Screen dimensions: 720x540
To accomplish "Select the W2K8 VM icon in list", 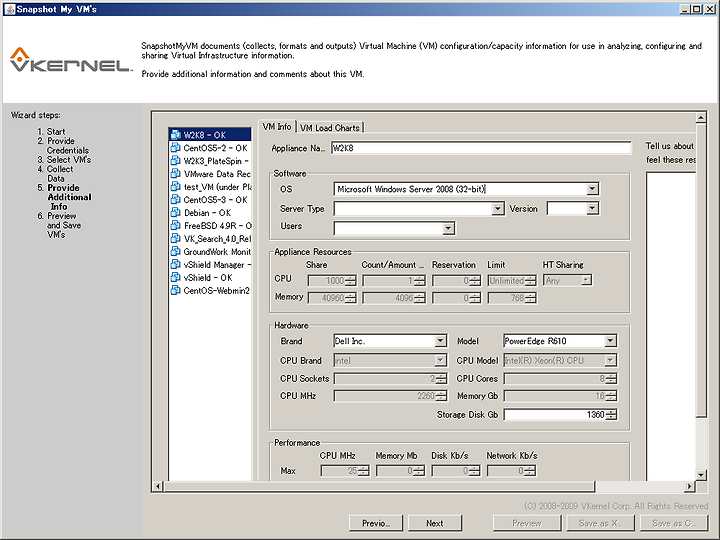I will [x=175, y=135].
